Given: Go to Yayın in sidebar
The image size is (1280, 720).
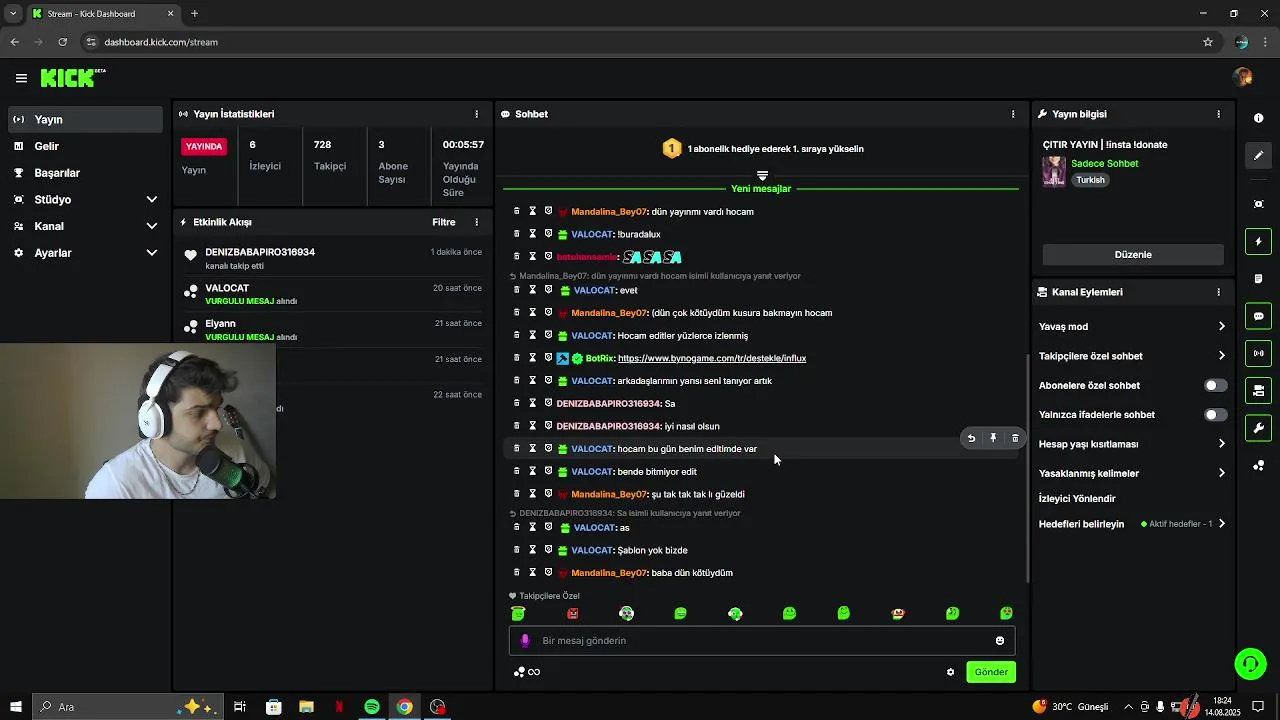Looking at the screenshot, I should click(x=85, y=119).
